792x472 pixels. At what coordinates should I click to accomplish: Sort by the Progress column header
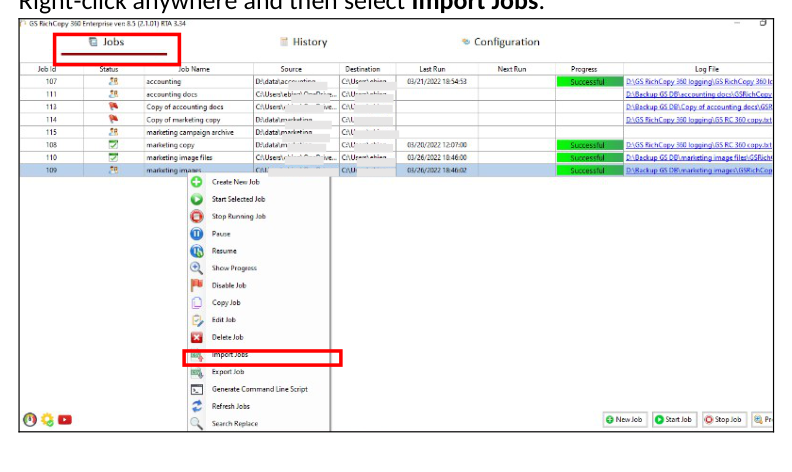click(x=584, y=69)
